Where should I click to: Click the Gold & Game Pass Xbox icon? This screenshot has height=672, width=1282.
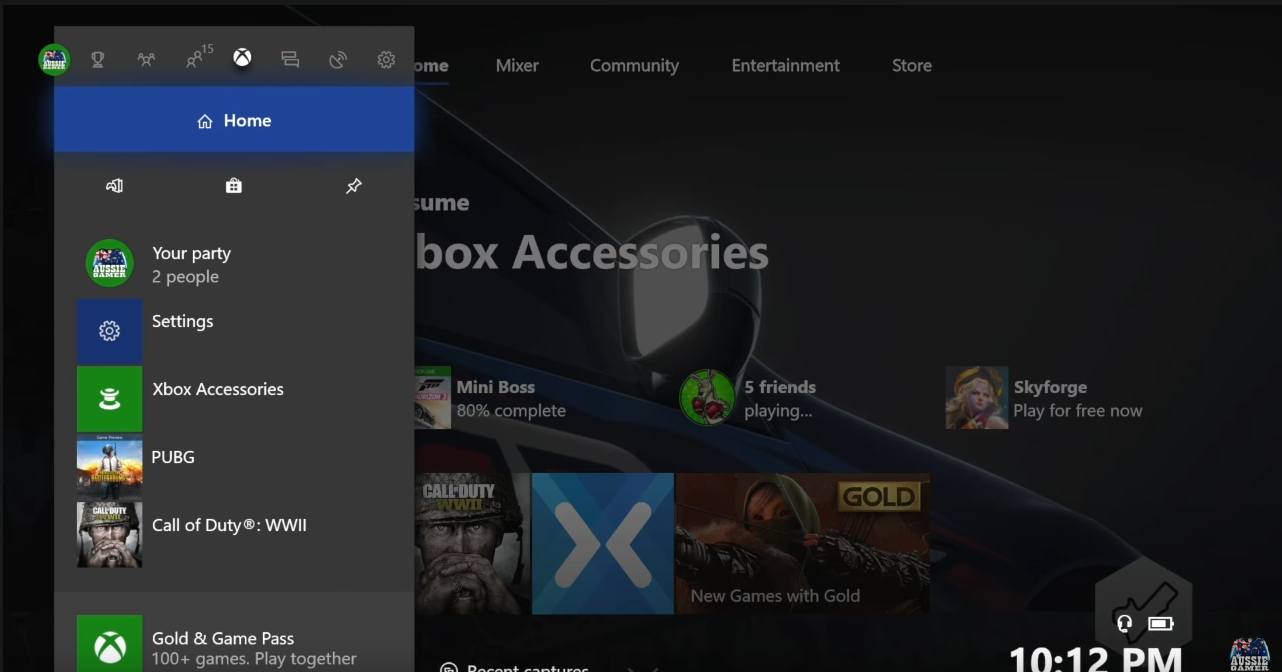110,645
